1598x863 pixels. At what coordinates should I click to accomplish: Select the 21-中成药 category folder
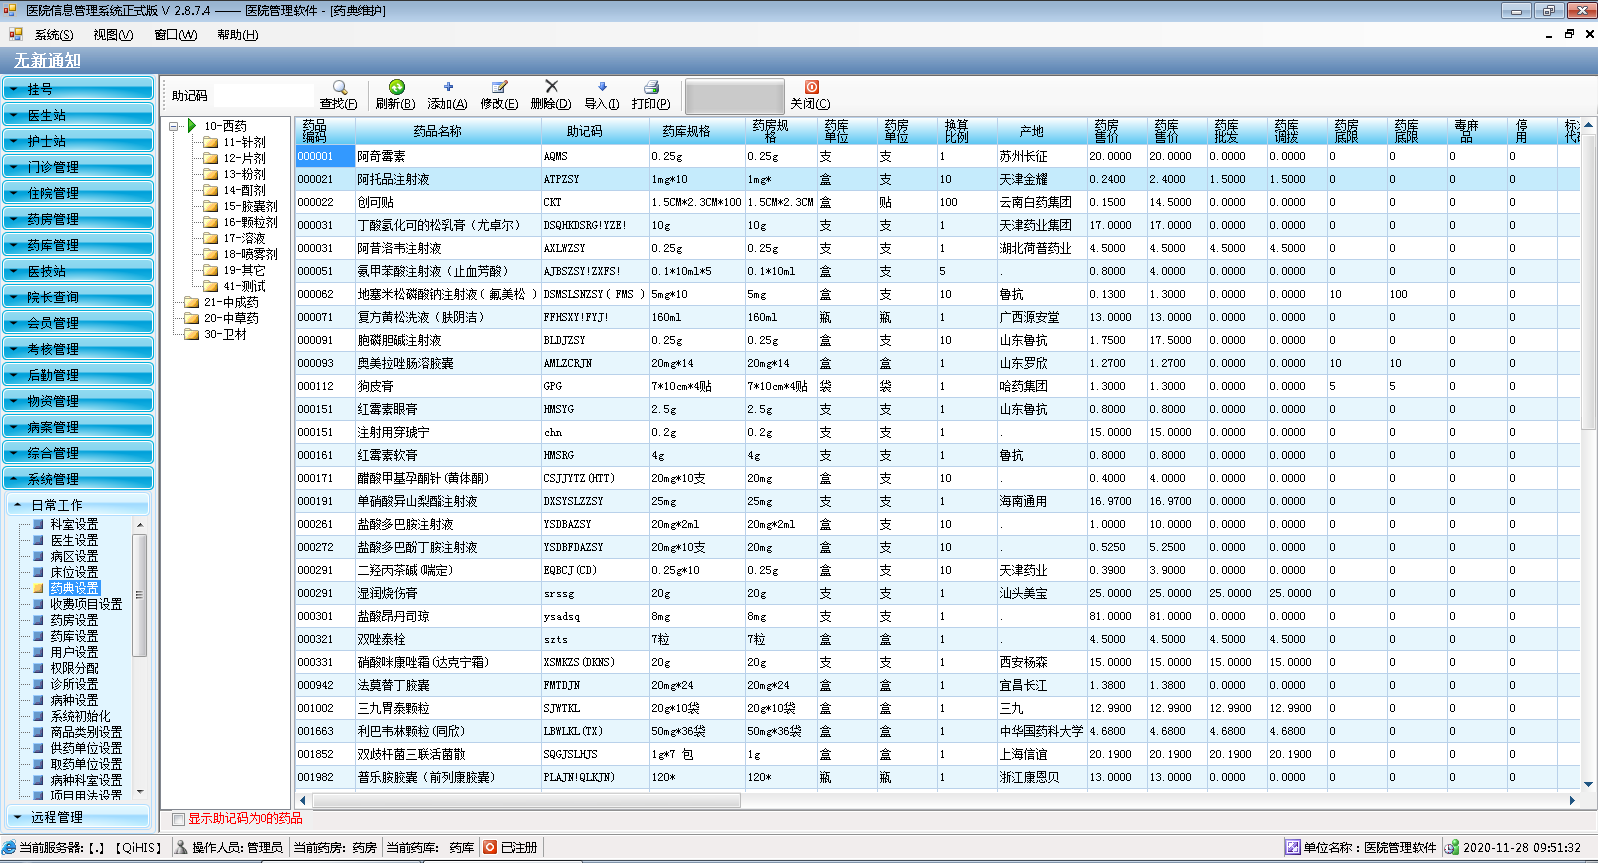coord(221,302)
